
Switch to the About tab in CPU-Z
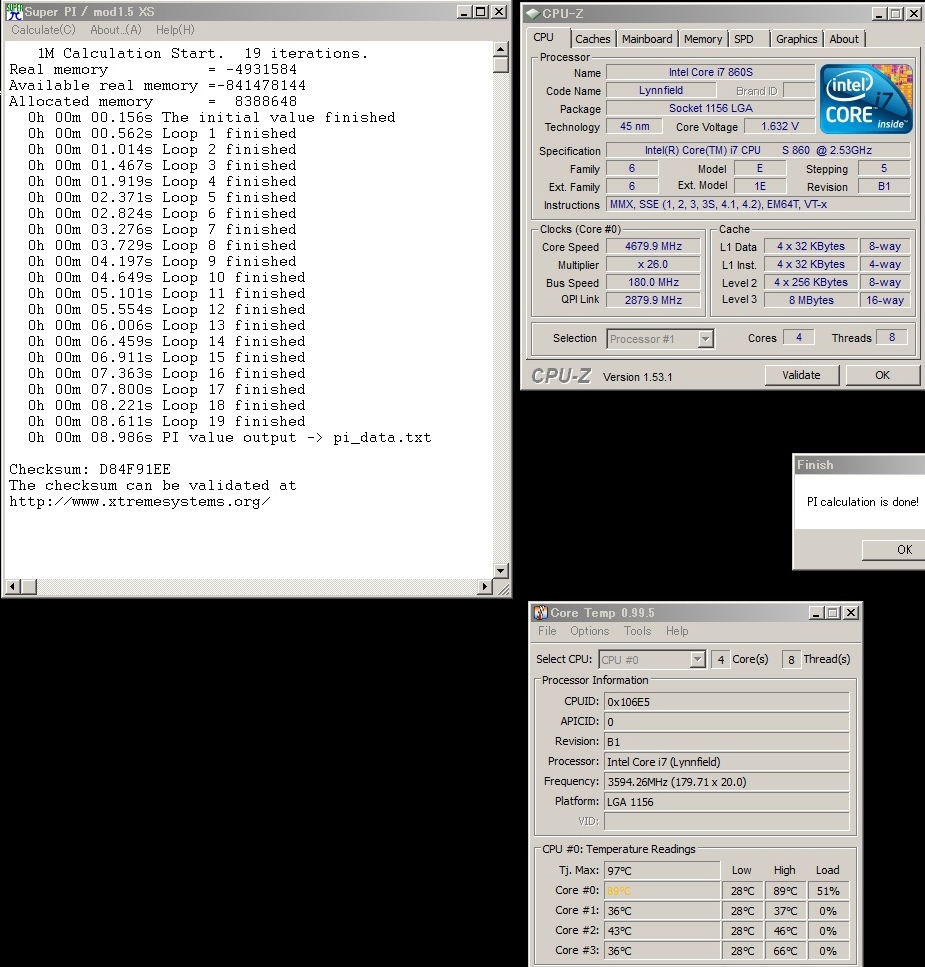click(x=844, y=39)
